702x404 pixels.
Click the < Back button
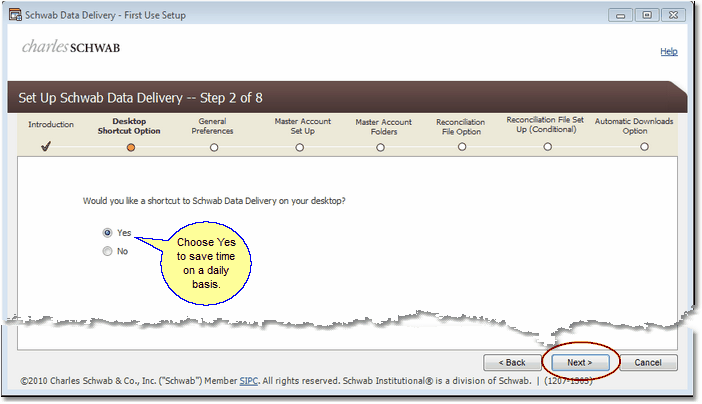click(512, 362)
